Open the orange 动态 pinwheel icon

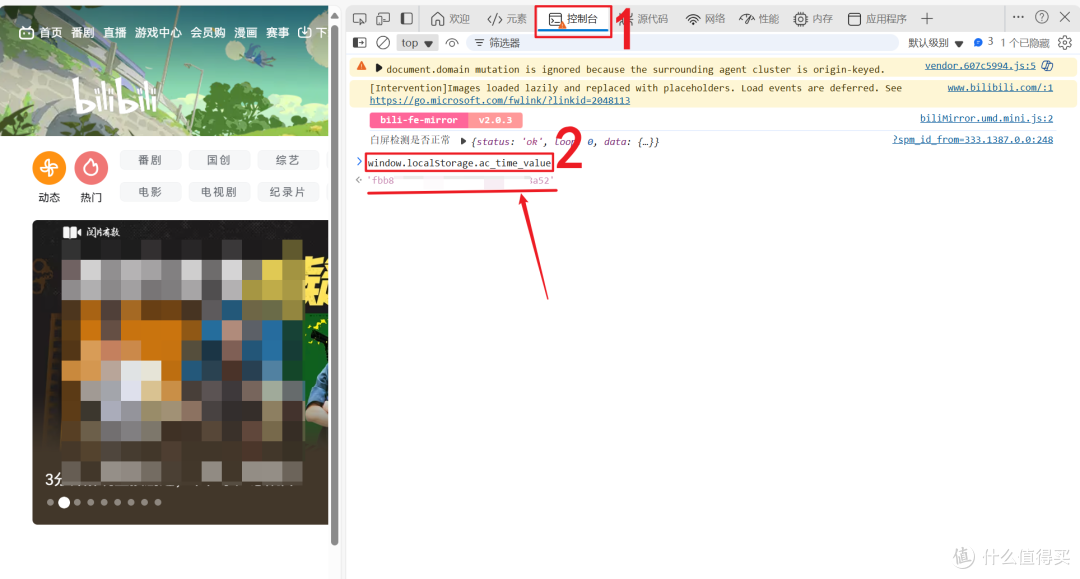coord(49,168)
